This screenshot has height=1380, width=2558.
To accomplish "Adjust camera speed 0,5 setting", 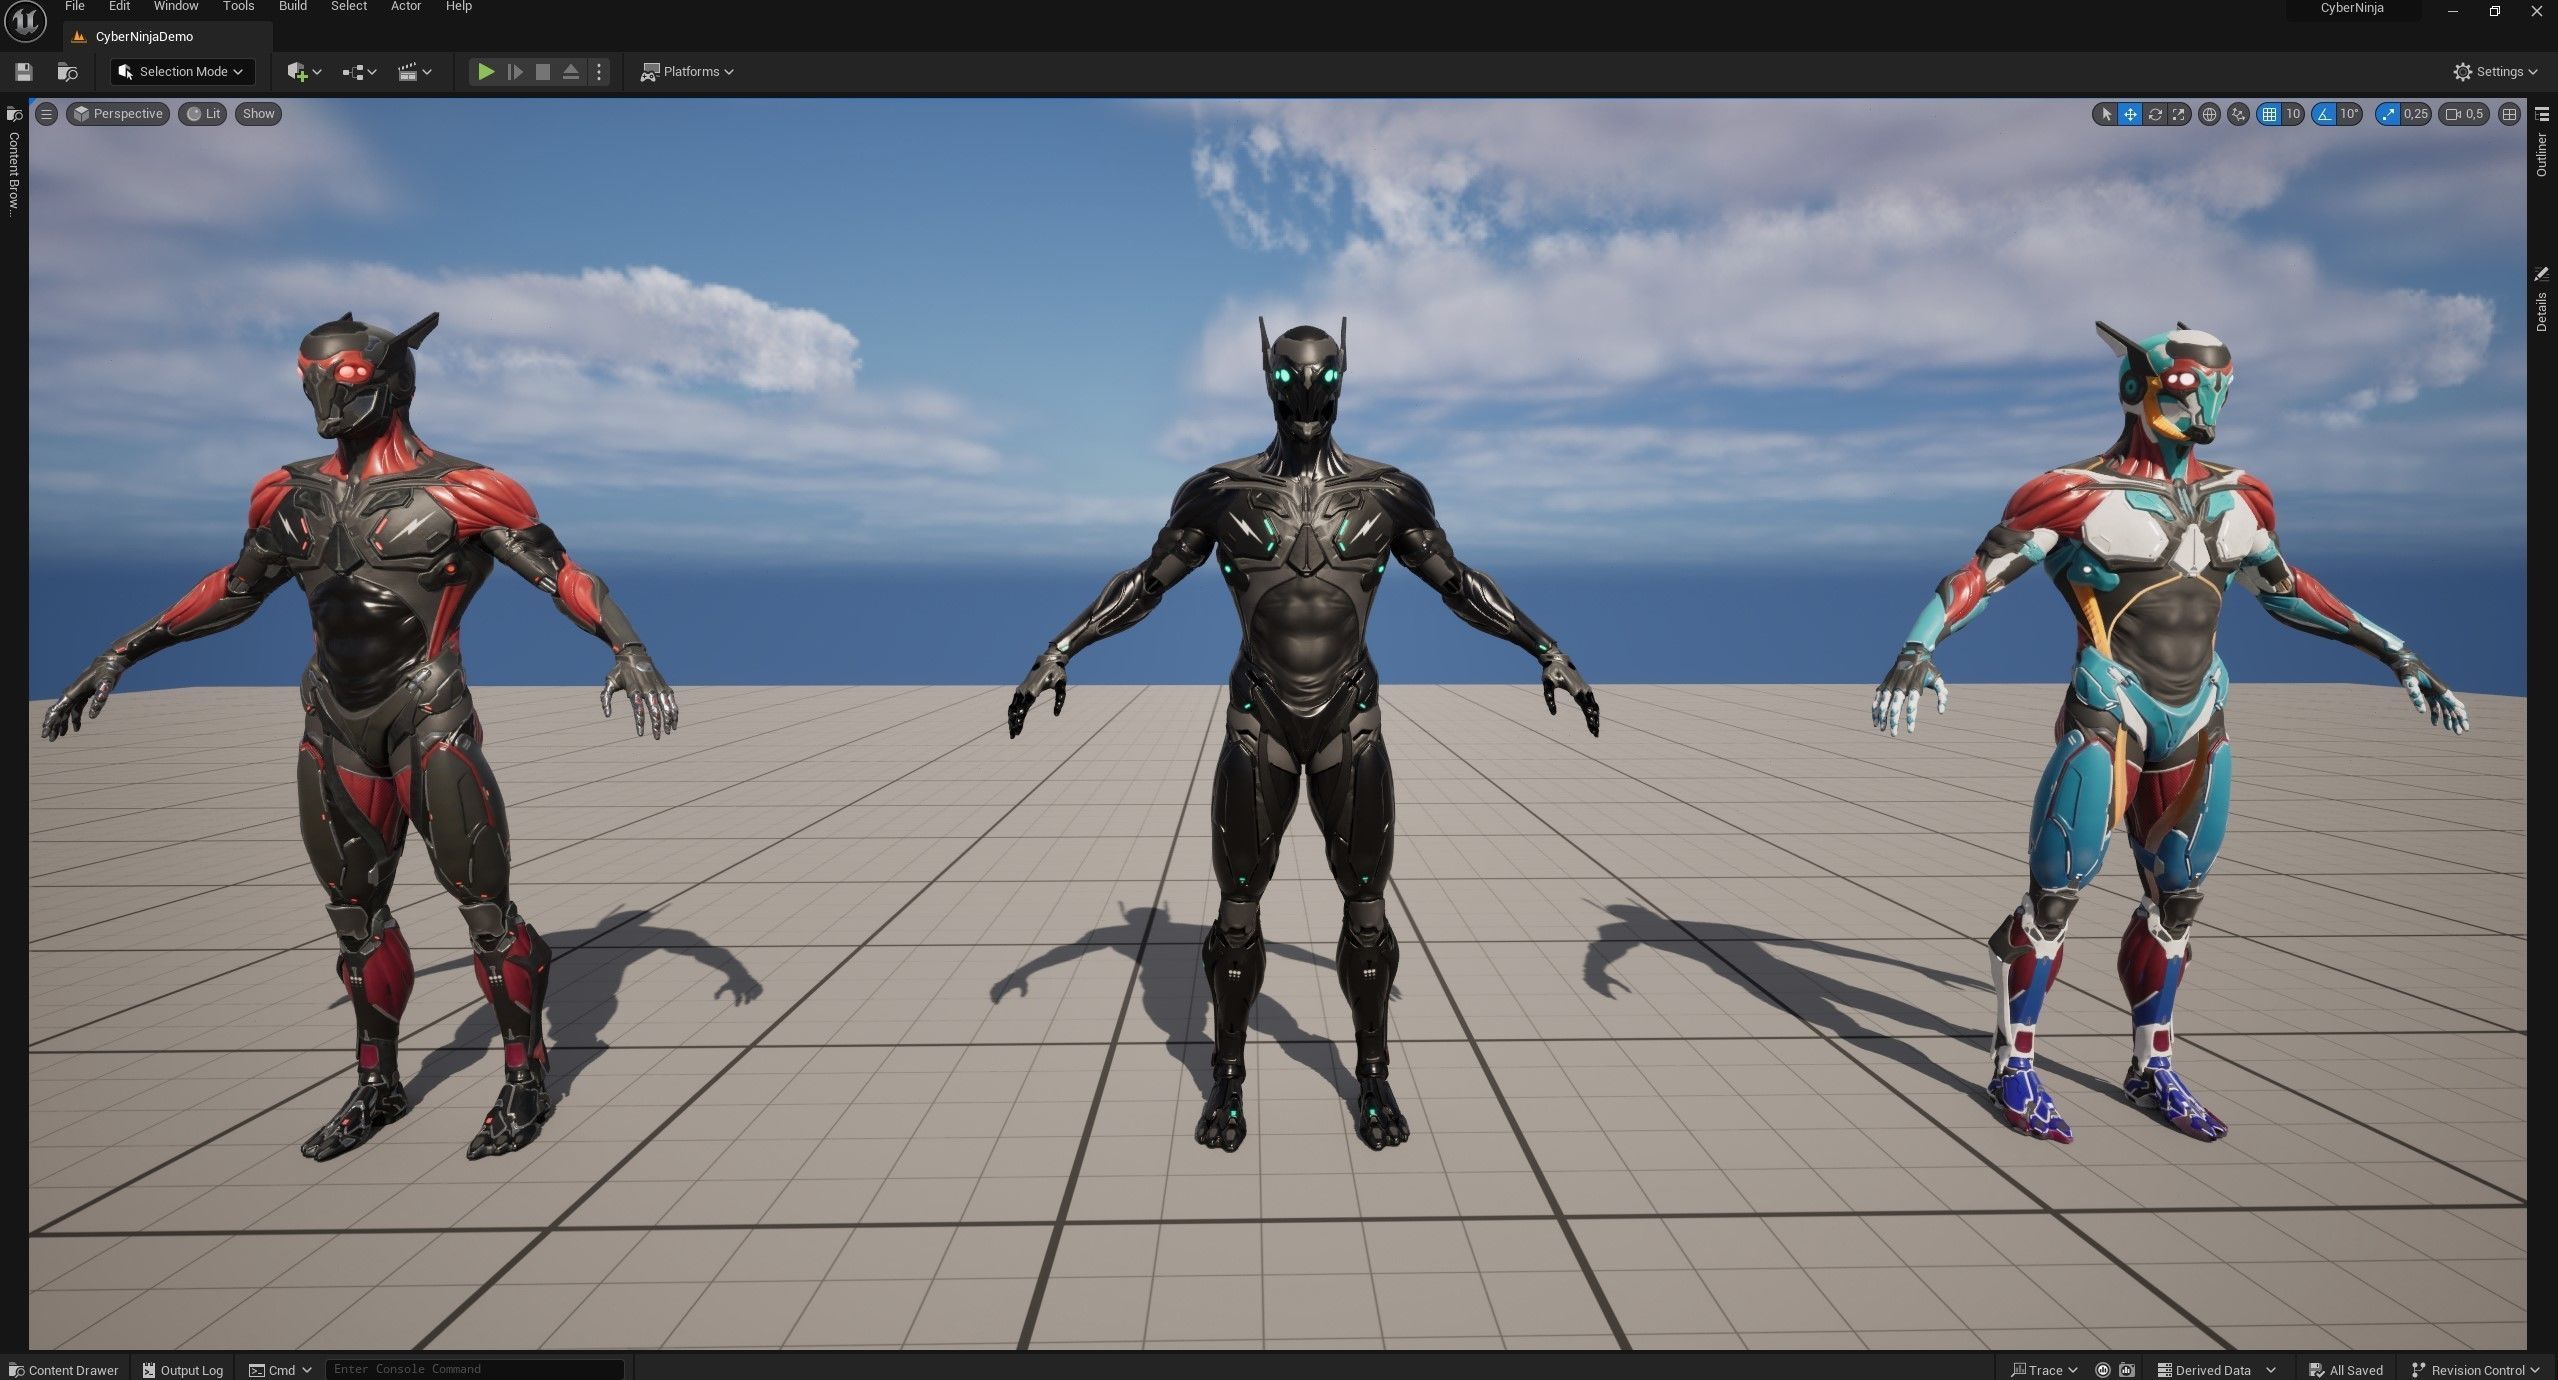I will 2465,114.
